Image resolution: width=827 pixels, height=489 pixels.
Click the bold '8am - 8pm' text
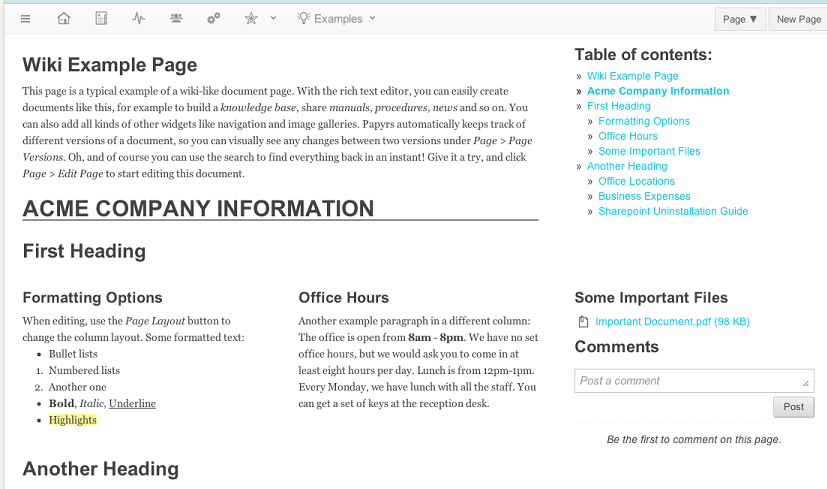pyautogui.click(x=436, y=338)
